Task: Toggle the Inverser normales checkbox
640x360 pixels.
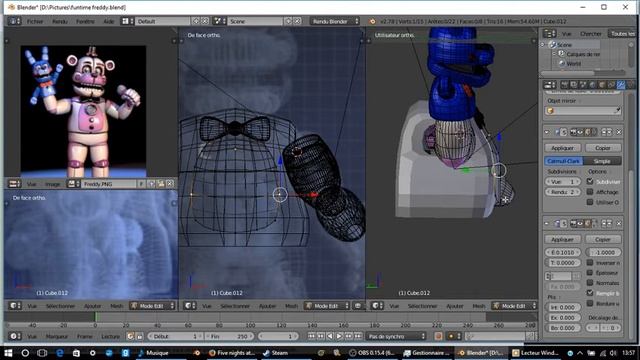Action: (x=590, y=262)
